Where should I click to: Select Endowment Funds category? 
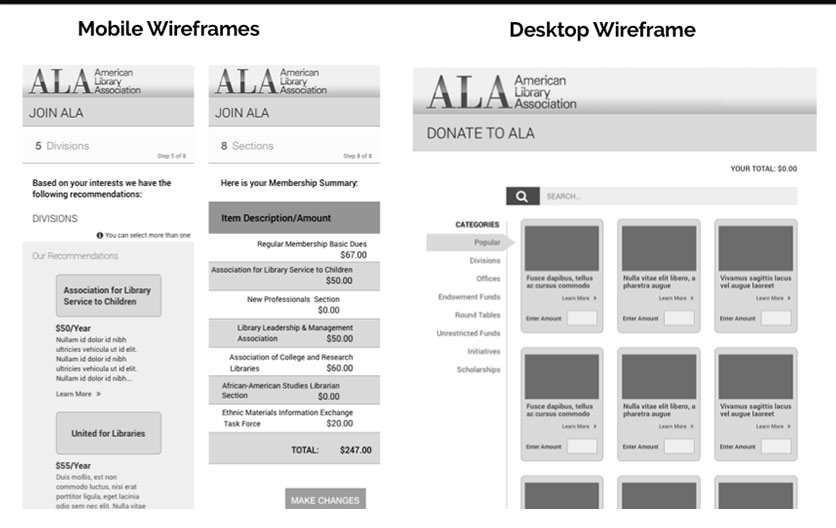tap(469, 297)
